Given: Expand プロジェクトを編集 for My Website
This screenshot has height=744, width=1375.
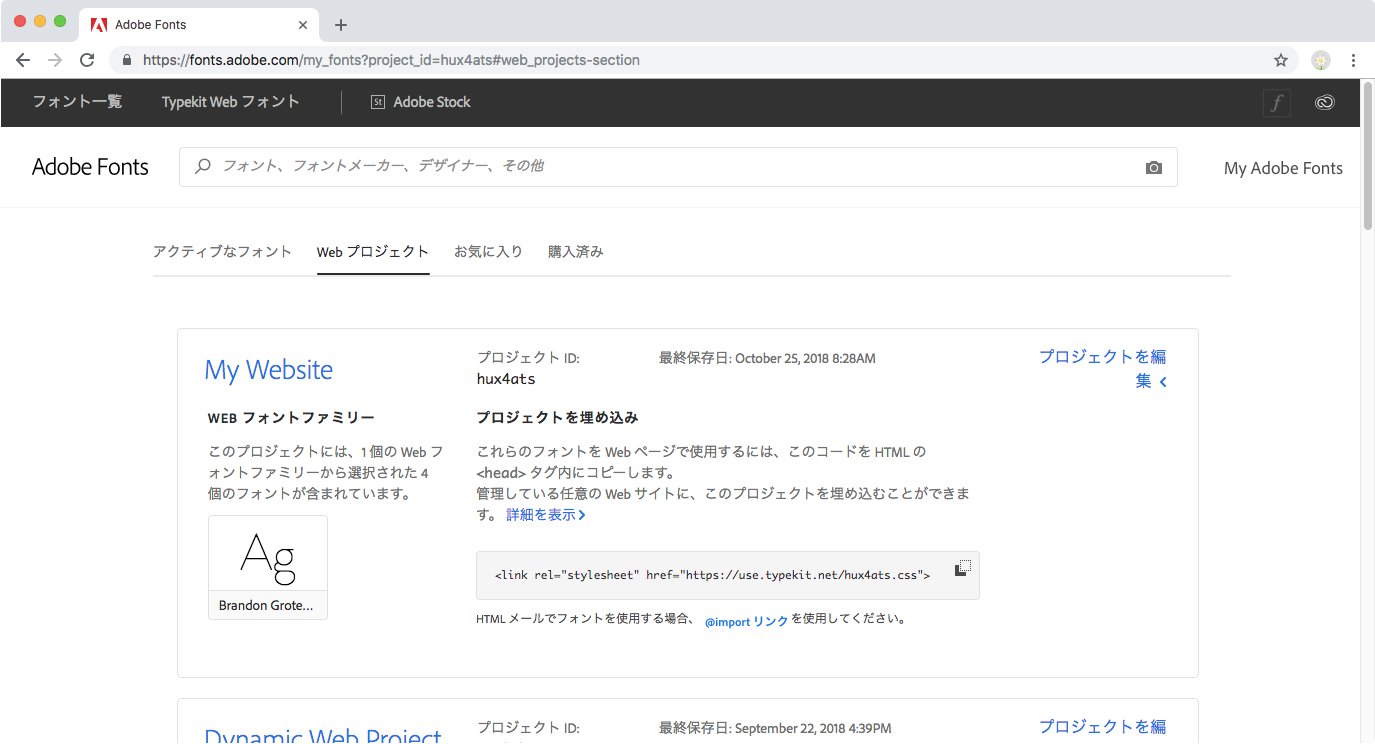Looking at the screenshot, I should click(x=1103, y=368).
